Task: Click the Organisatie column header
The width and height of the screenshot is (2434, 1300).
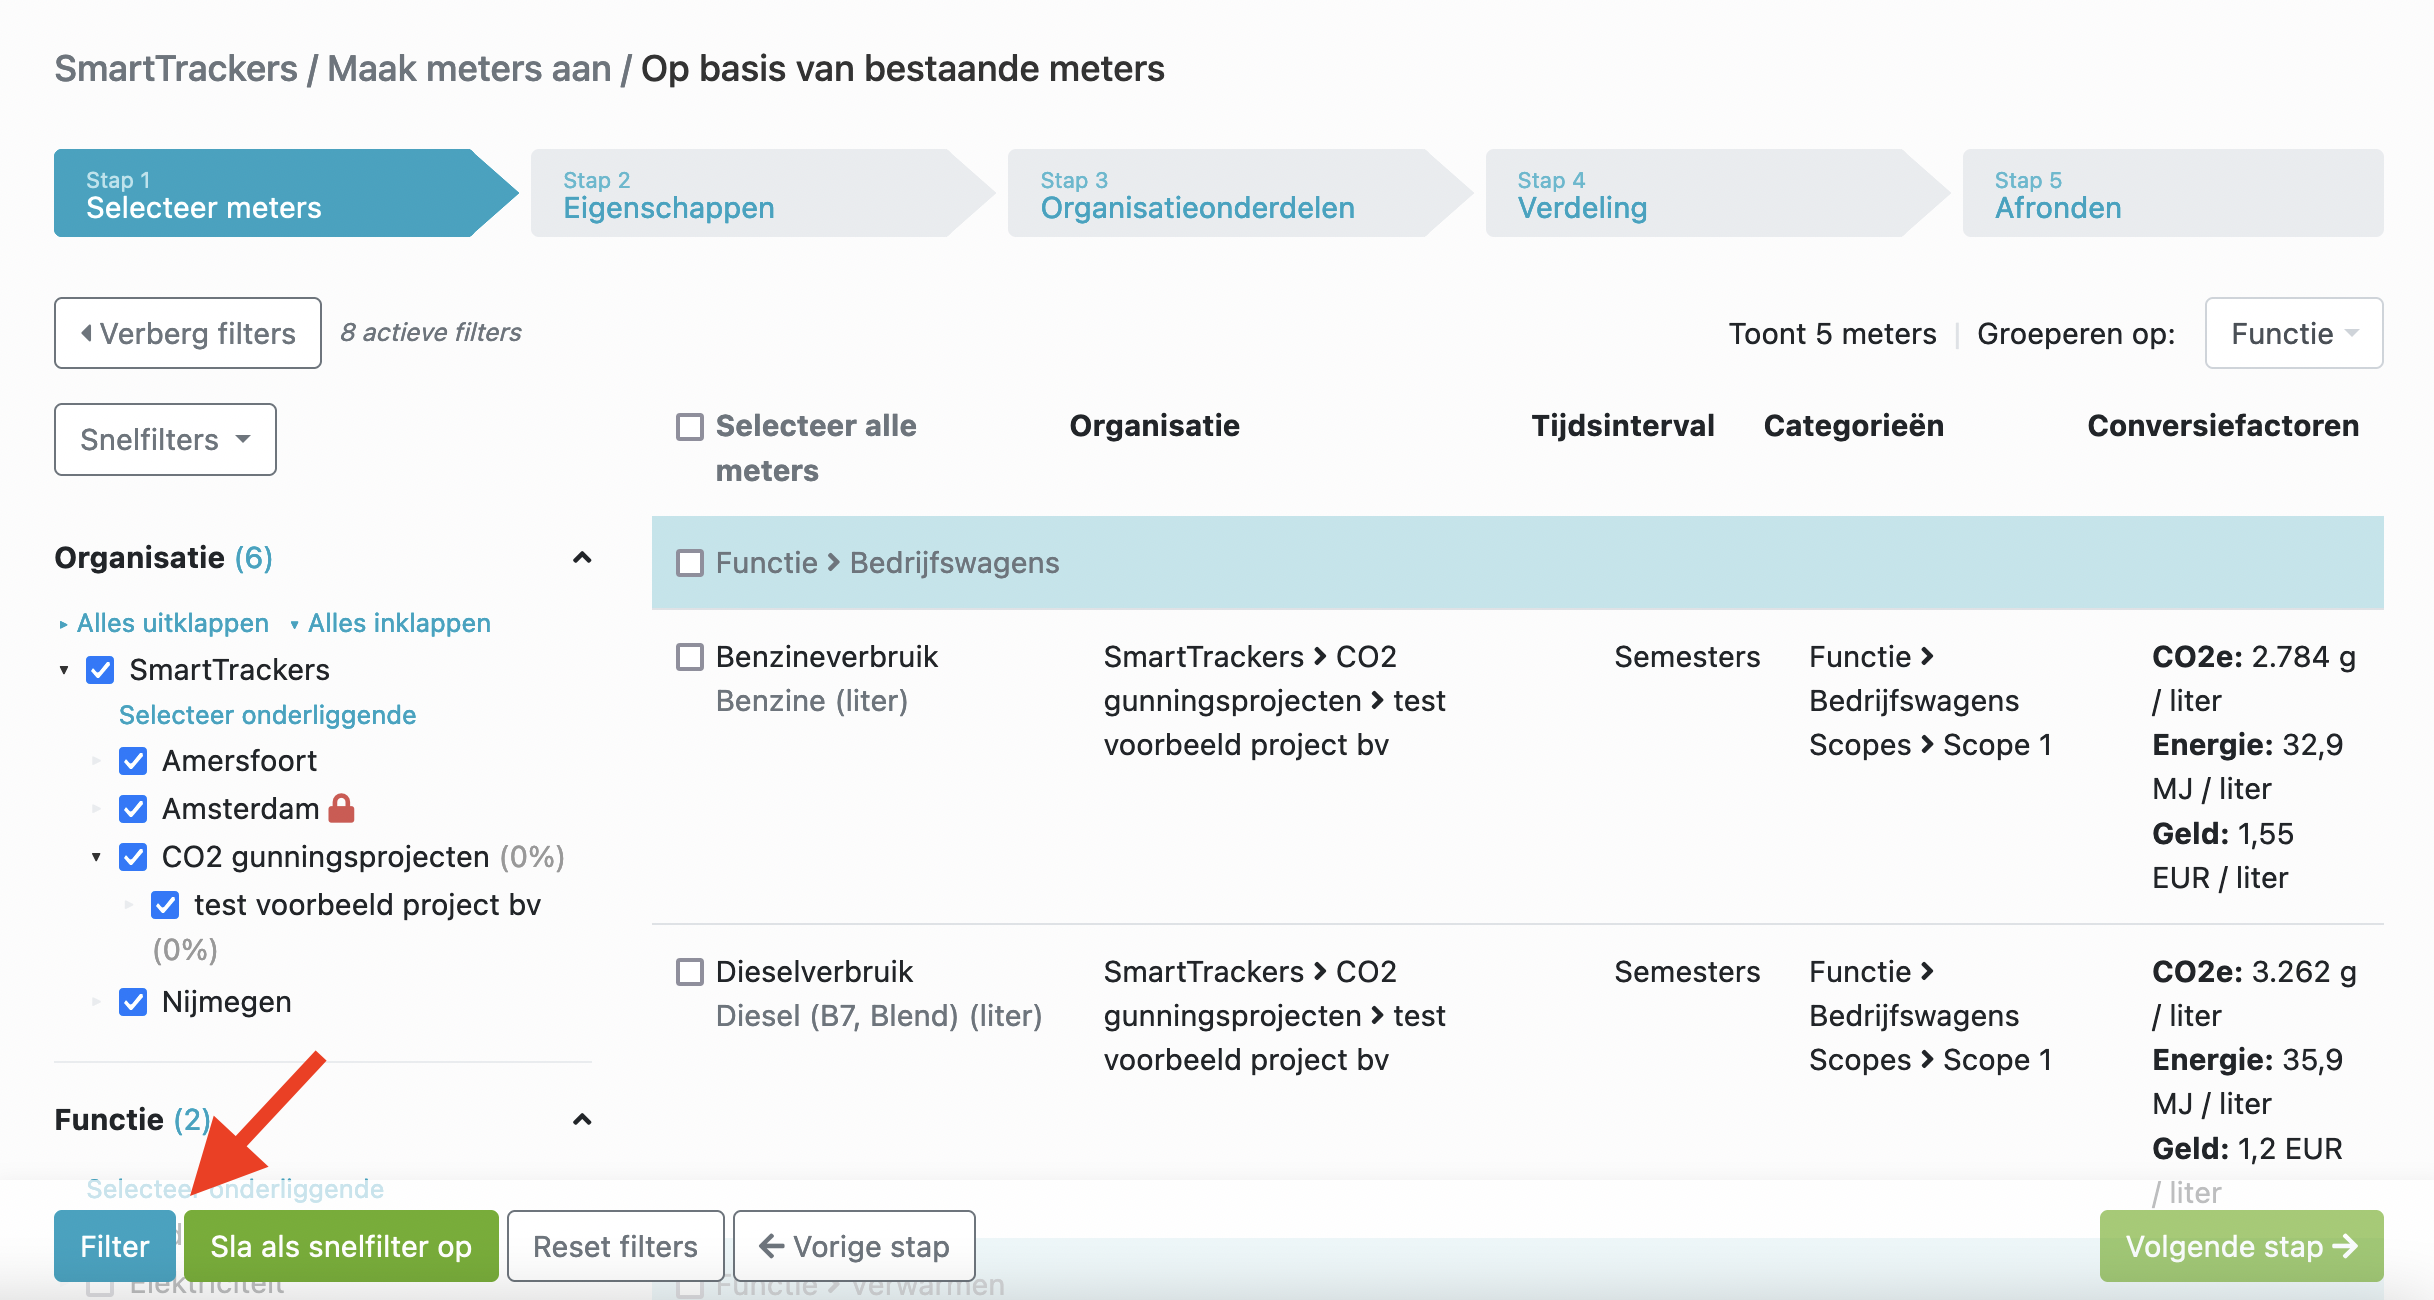Action: (1154, 426)
